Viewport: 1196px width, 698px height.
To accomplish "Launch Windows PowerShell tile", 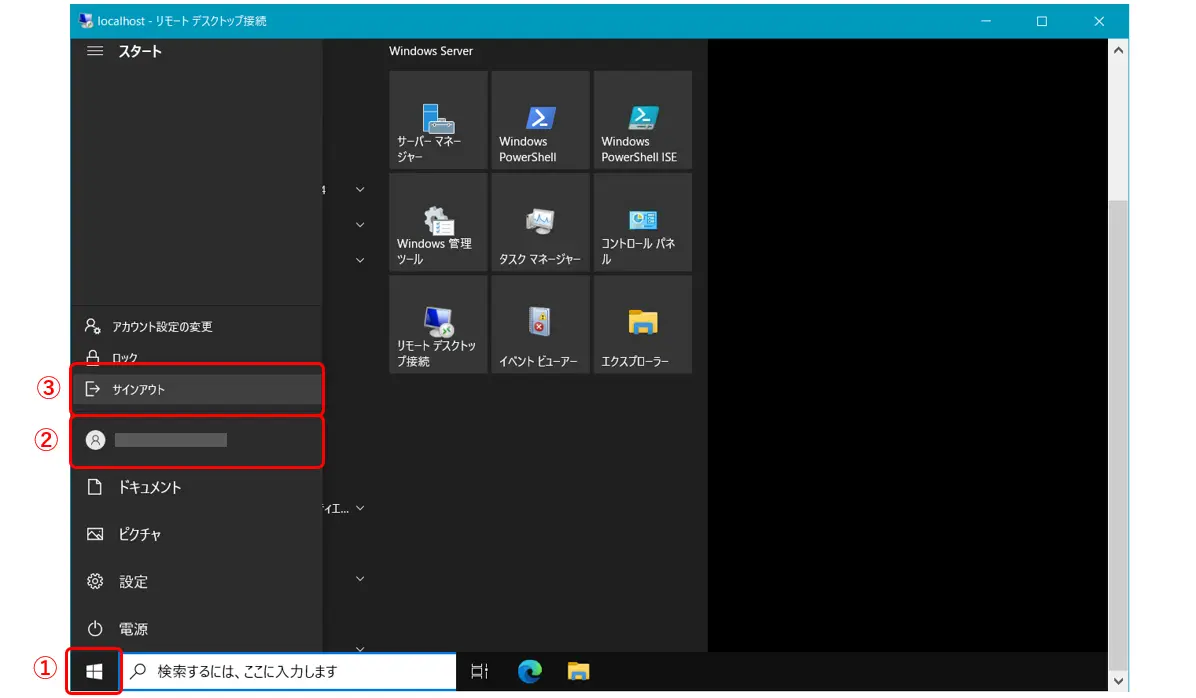I will coord(540,120).
